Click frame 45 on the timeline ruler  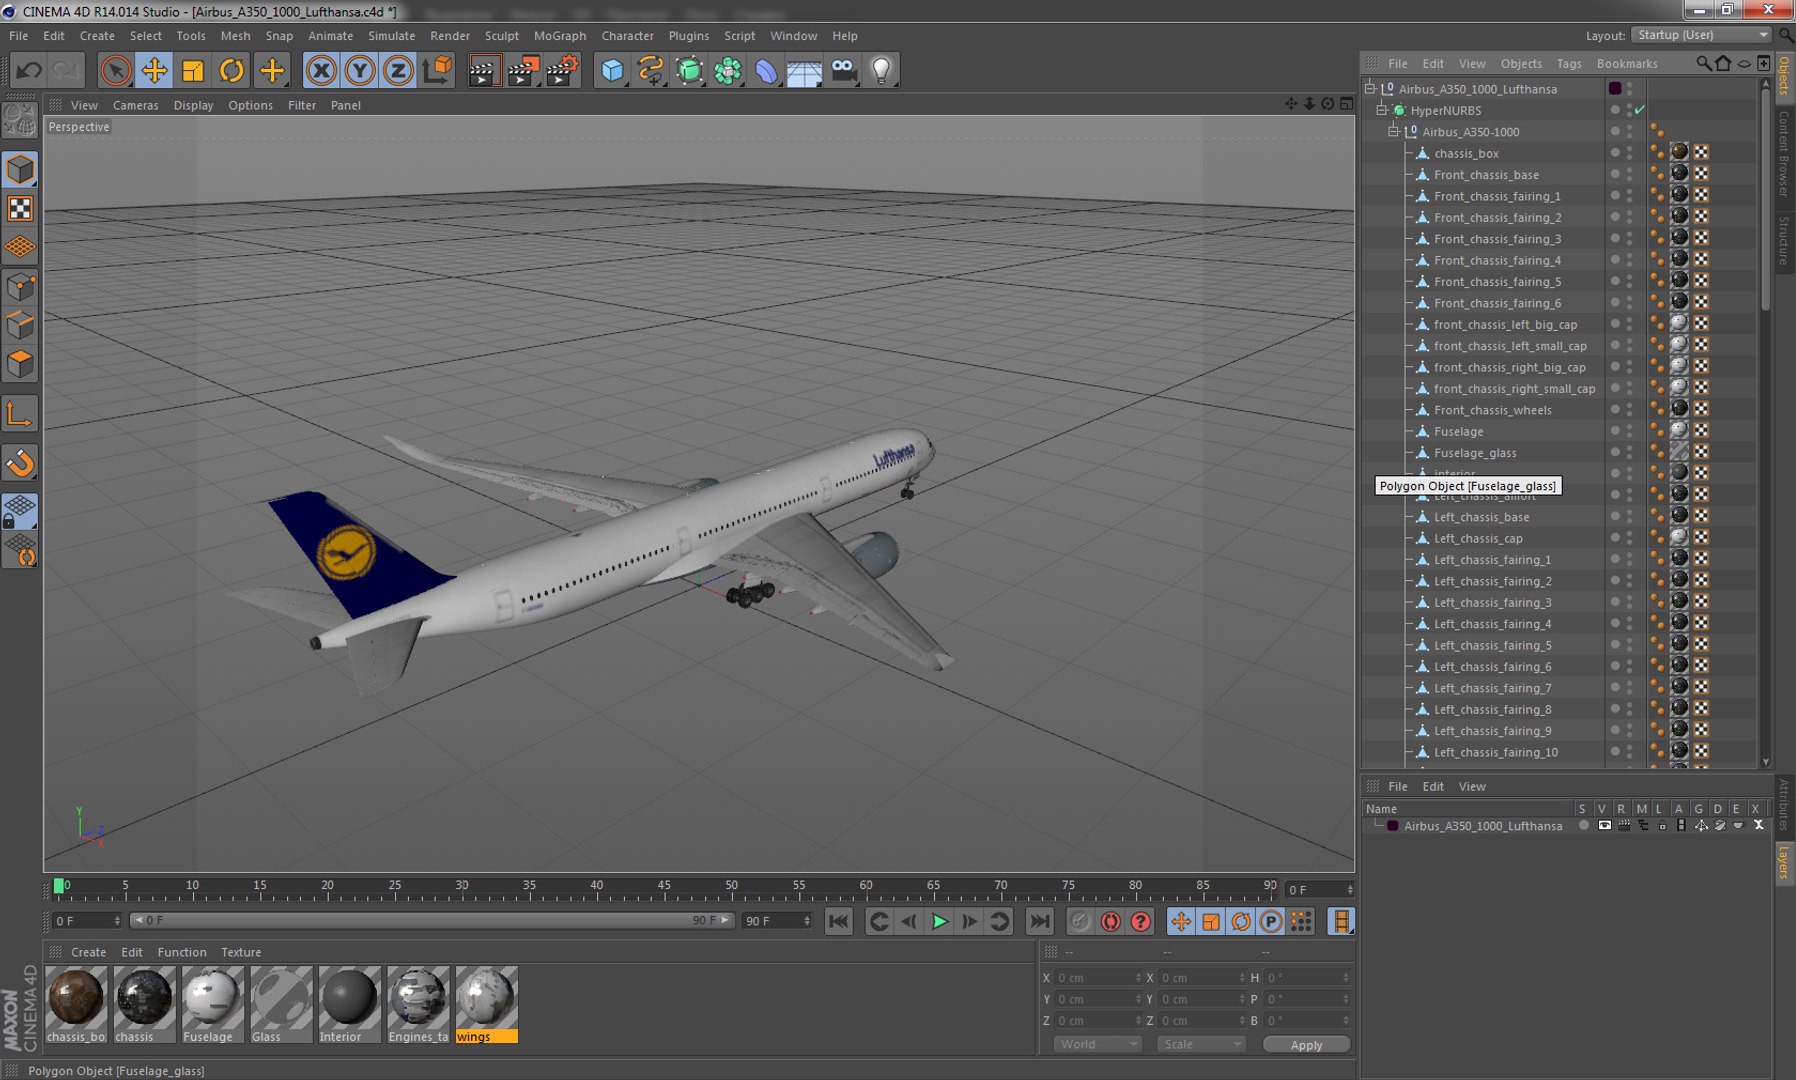click(x=664, y=886)
